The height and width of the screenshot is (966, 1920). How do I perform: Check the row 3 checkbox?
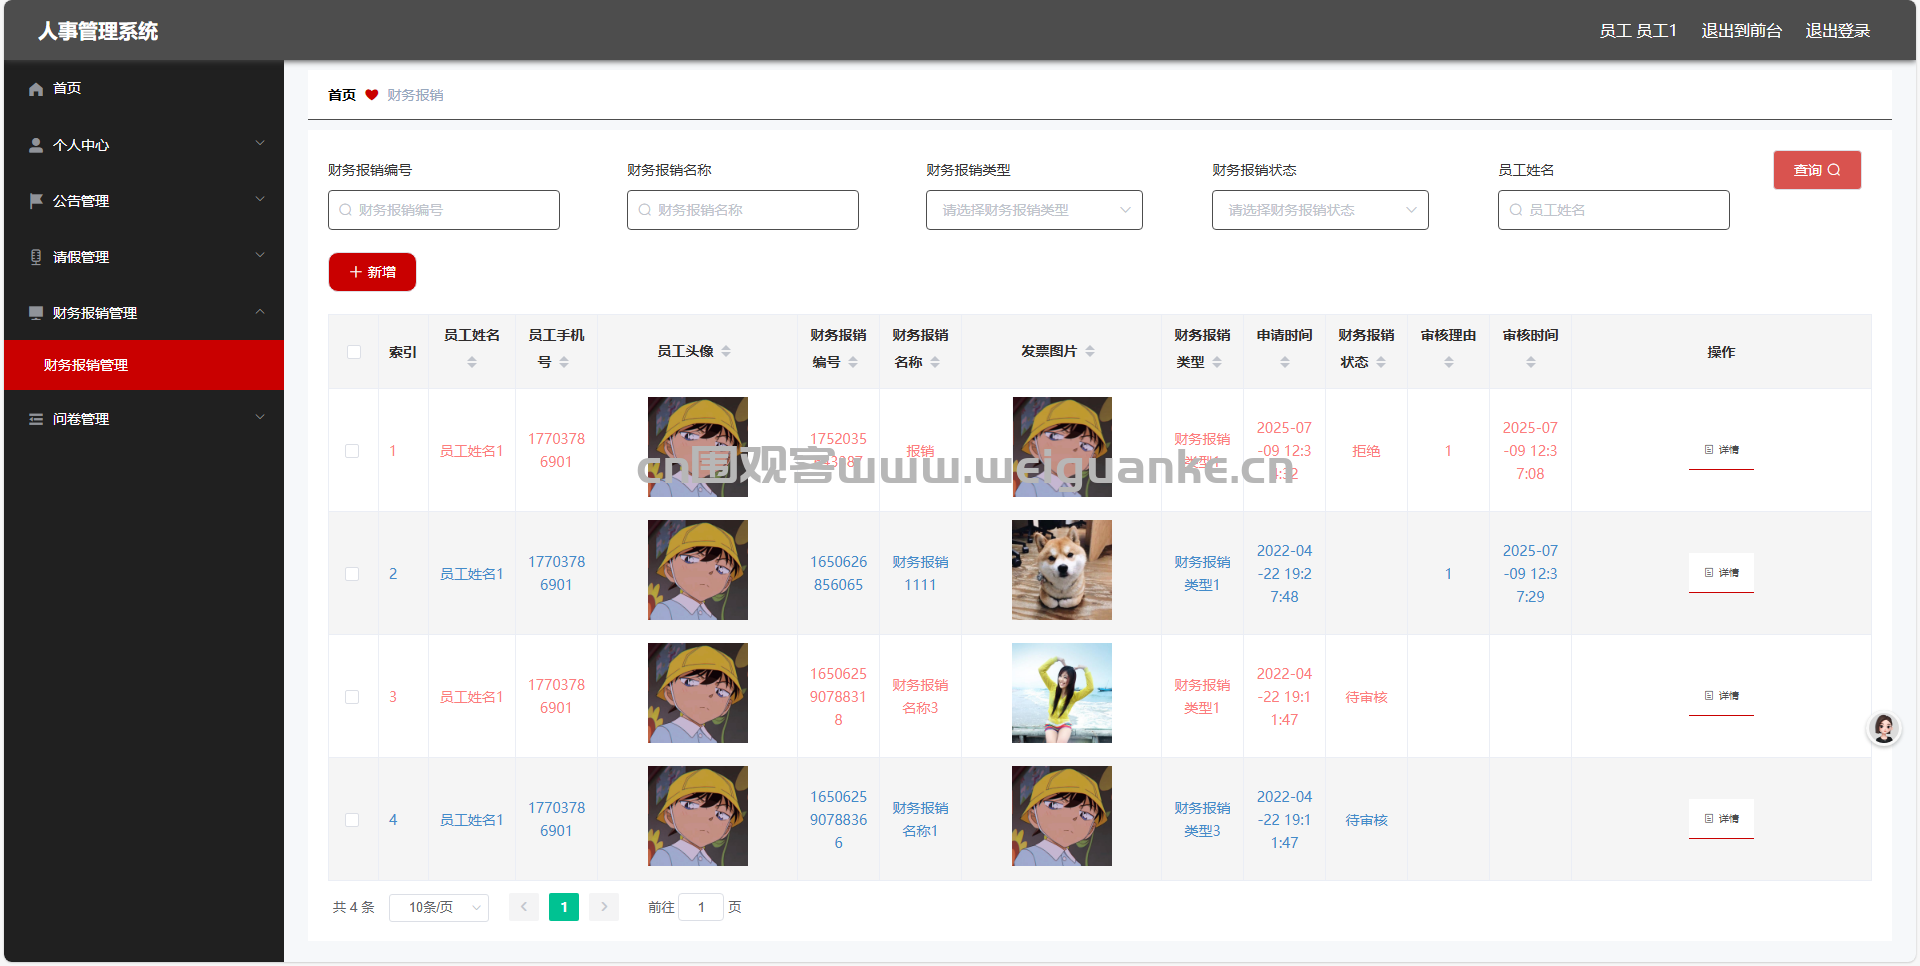point(352,697)
